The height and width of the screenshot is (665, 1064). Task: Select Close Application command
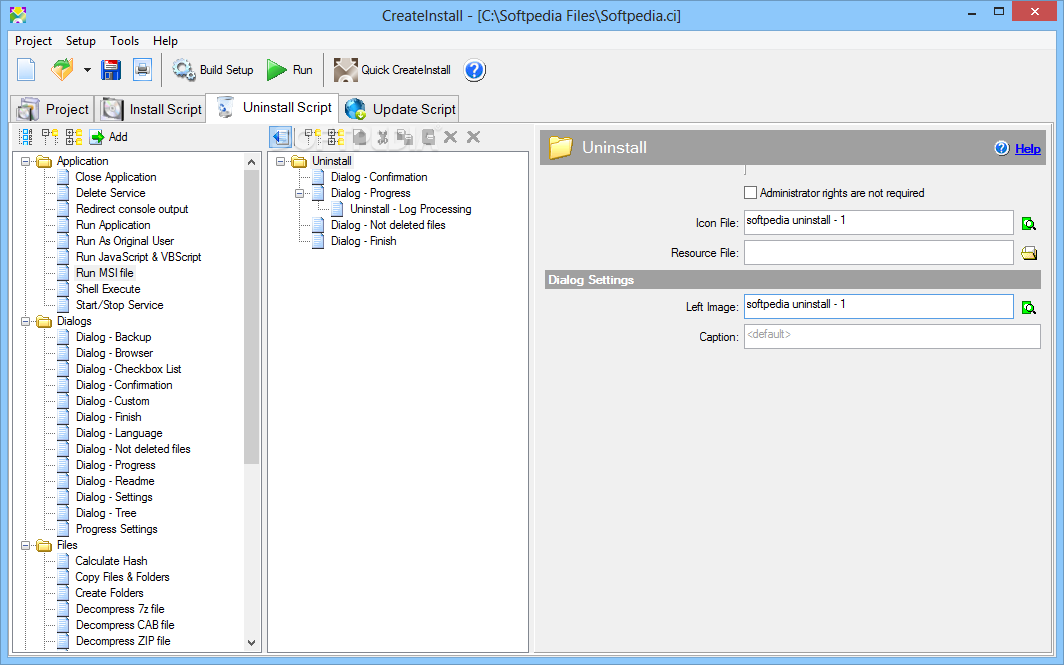115,177
